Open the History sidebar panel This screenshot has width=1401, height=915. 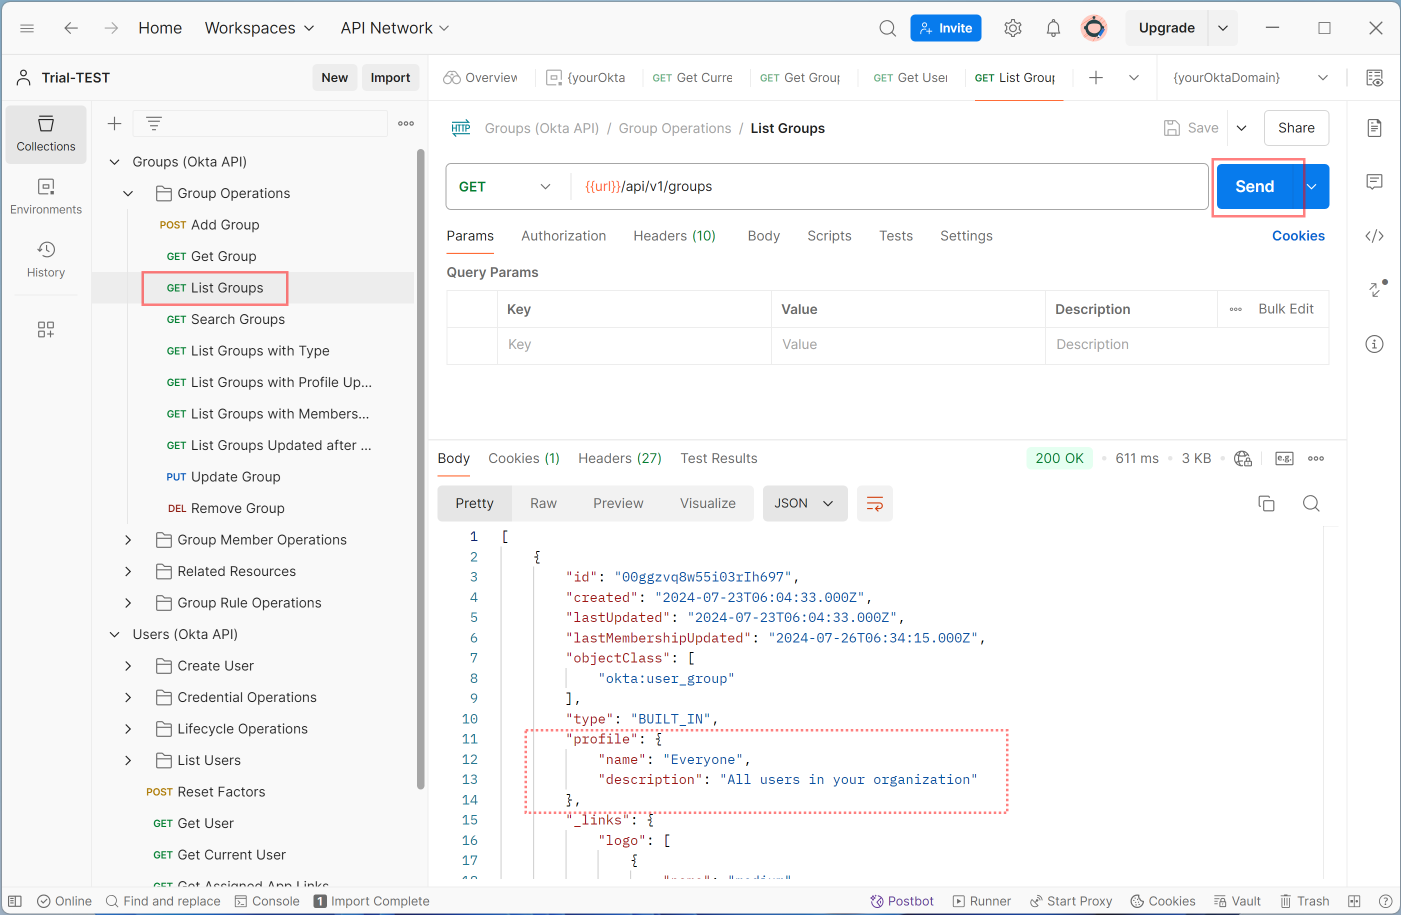click(45, 259)
